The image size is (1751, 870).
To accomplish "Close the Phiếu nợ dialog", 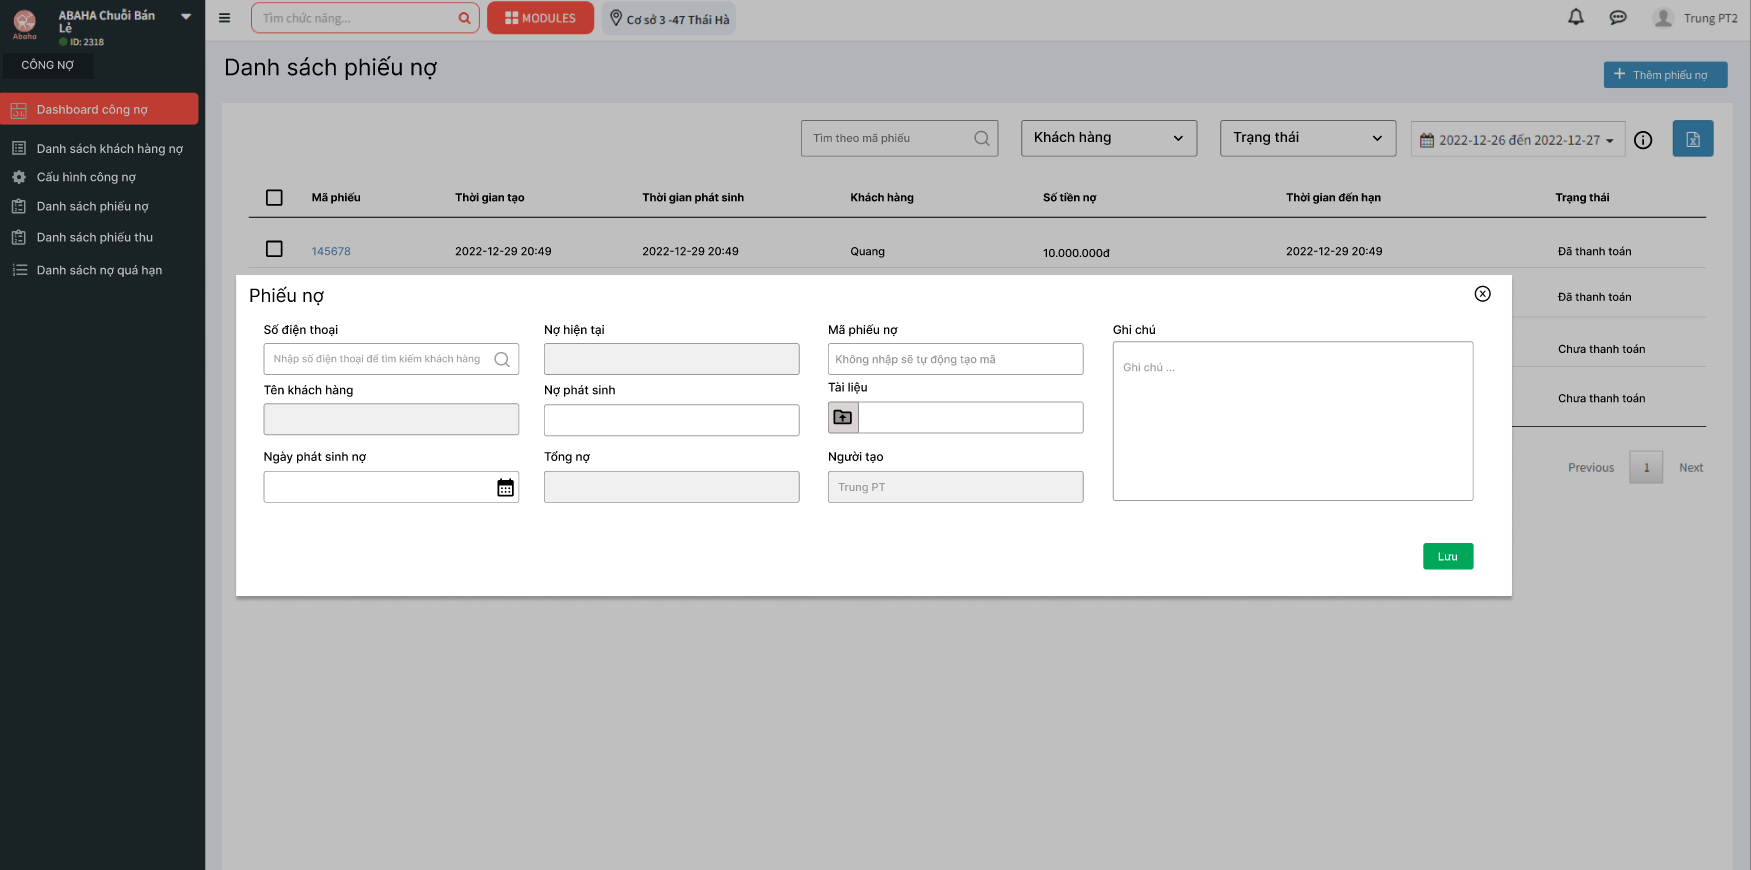I will 1482,294.
